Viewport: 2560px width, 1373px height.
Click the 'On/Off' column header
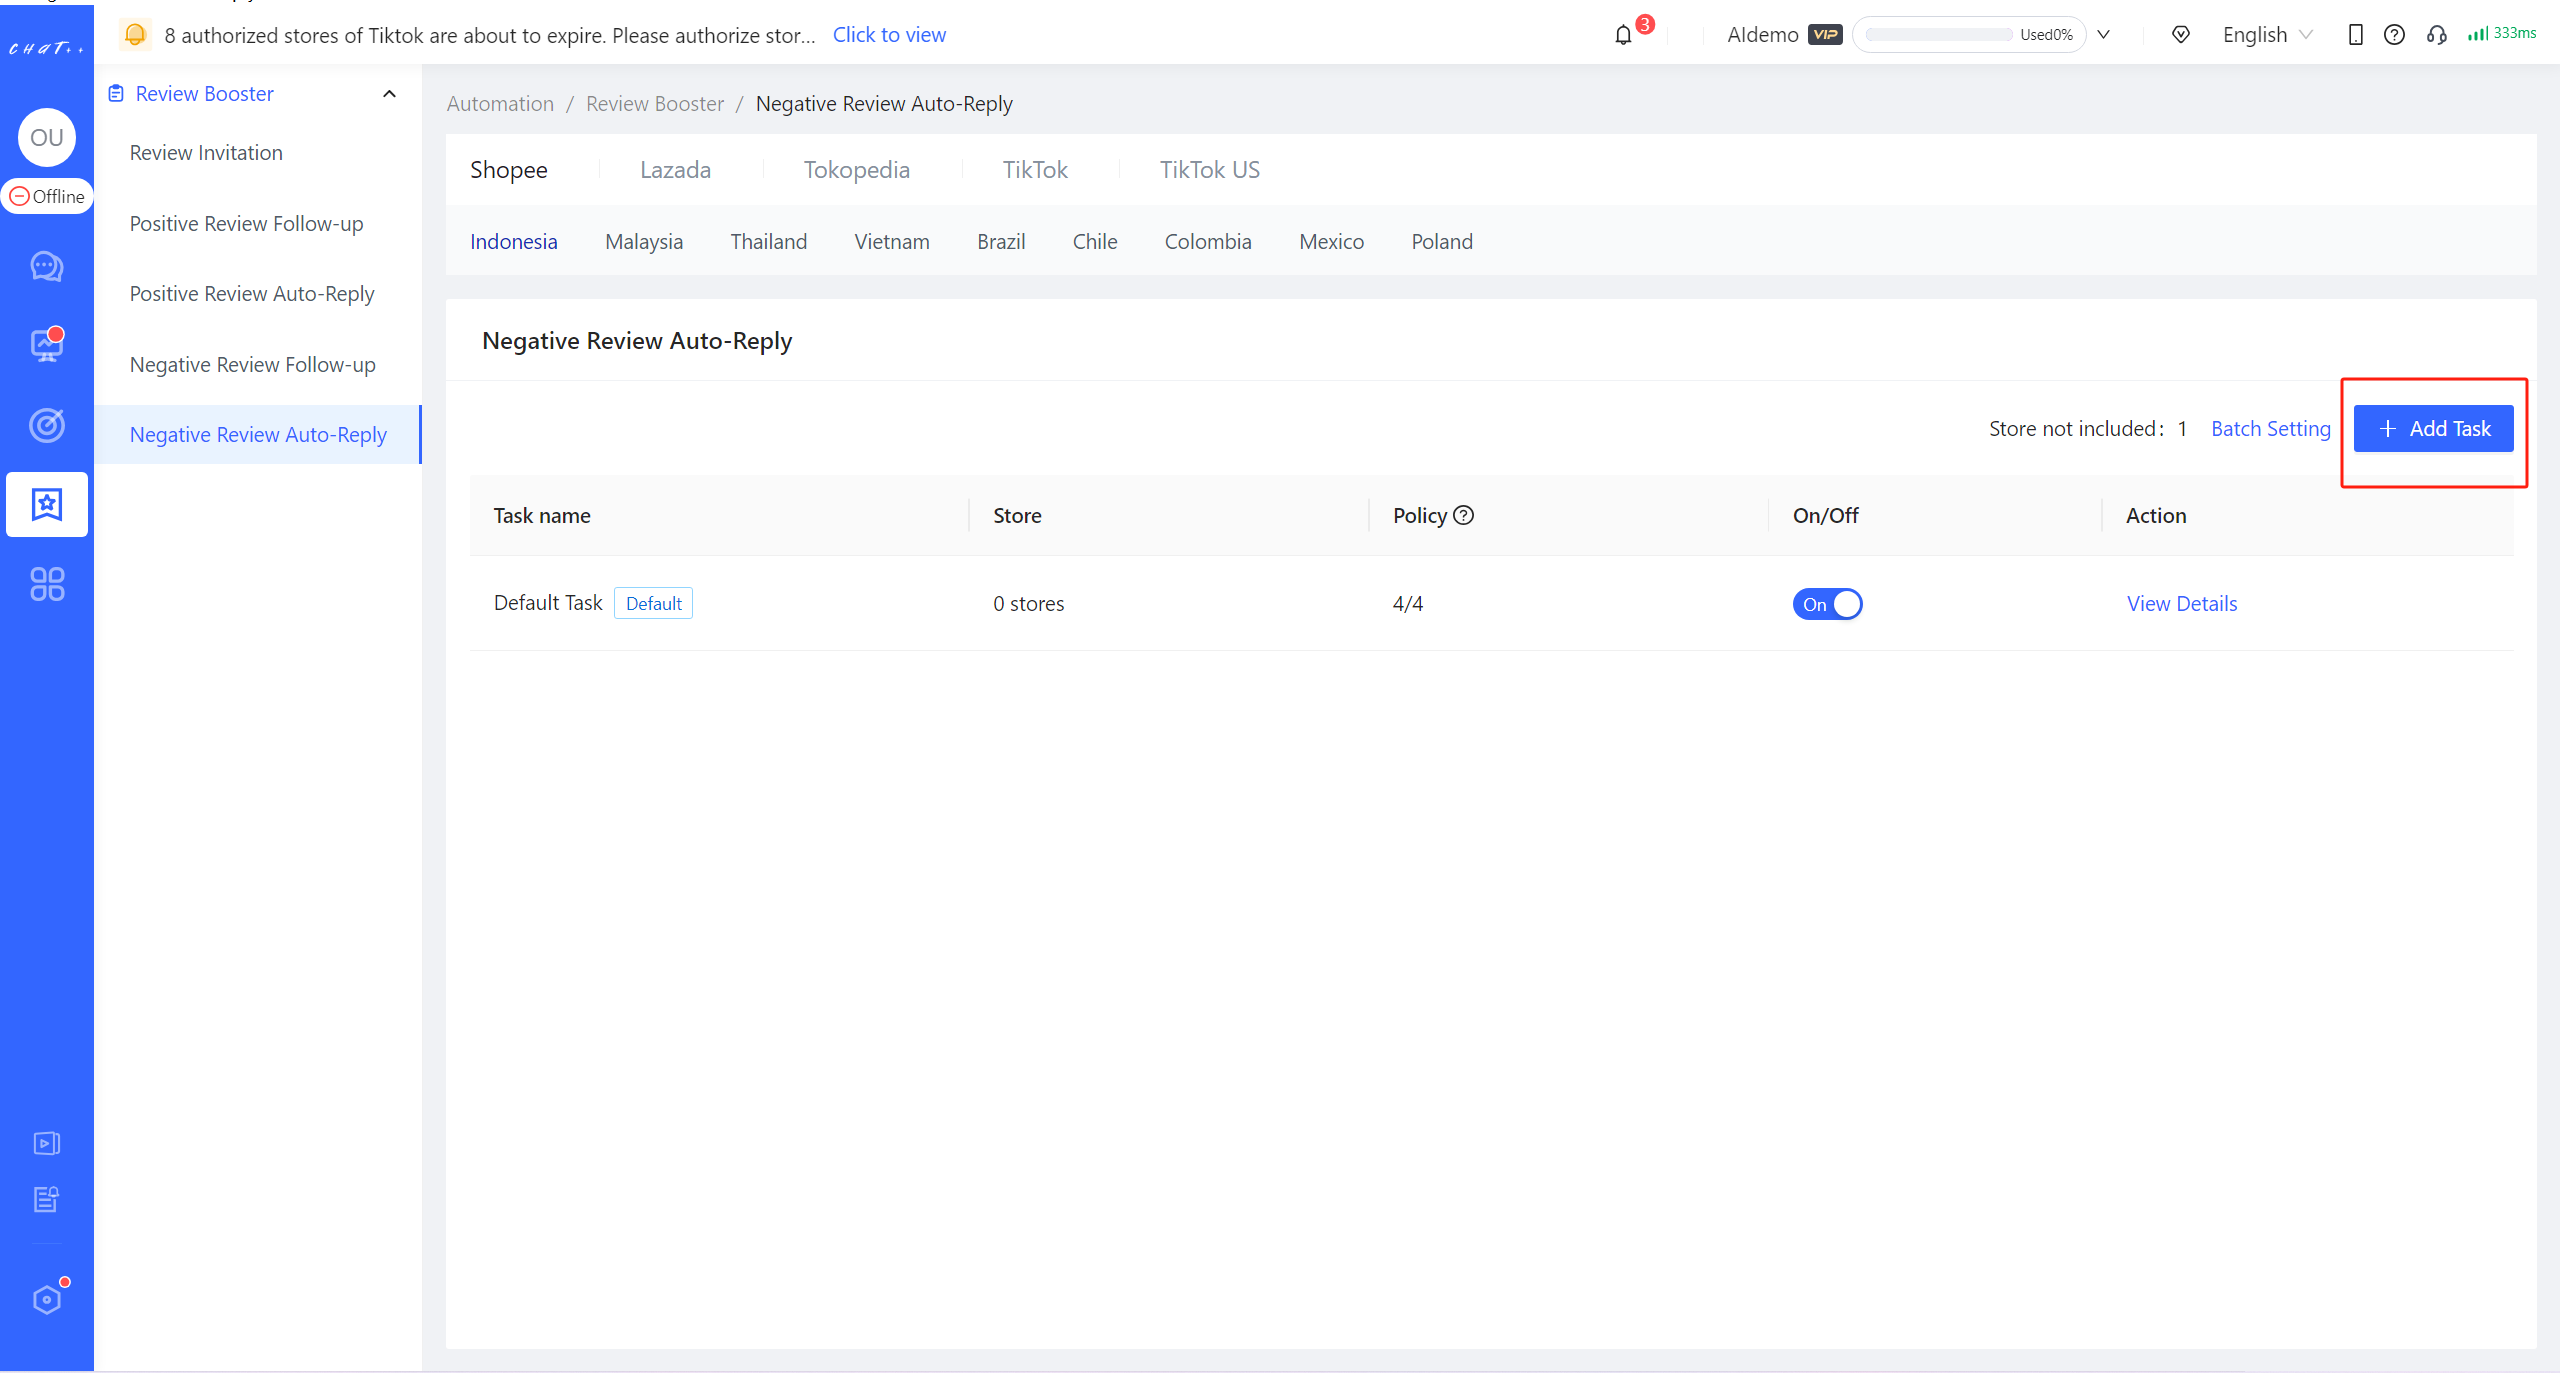click(1825, 516)
